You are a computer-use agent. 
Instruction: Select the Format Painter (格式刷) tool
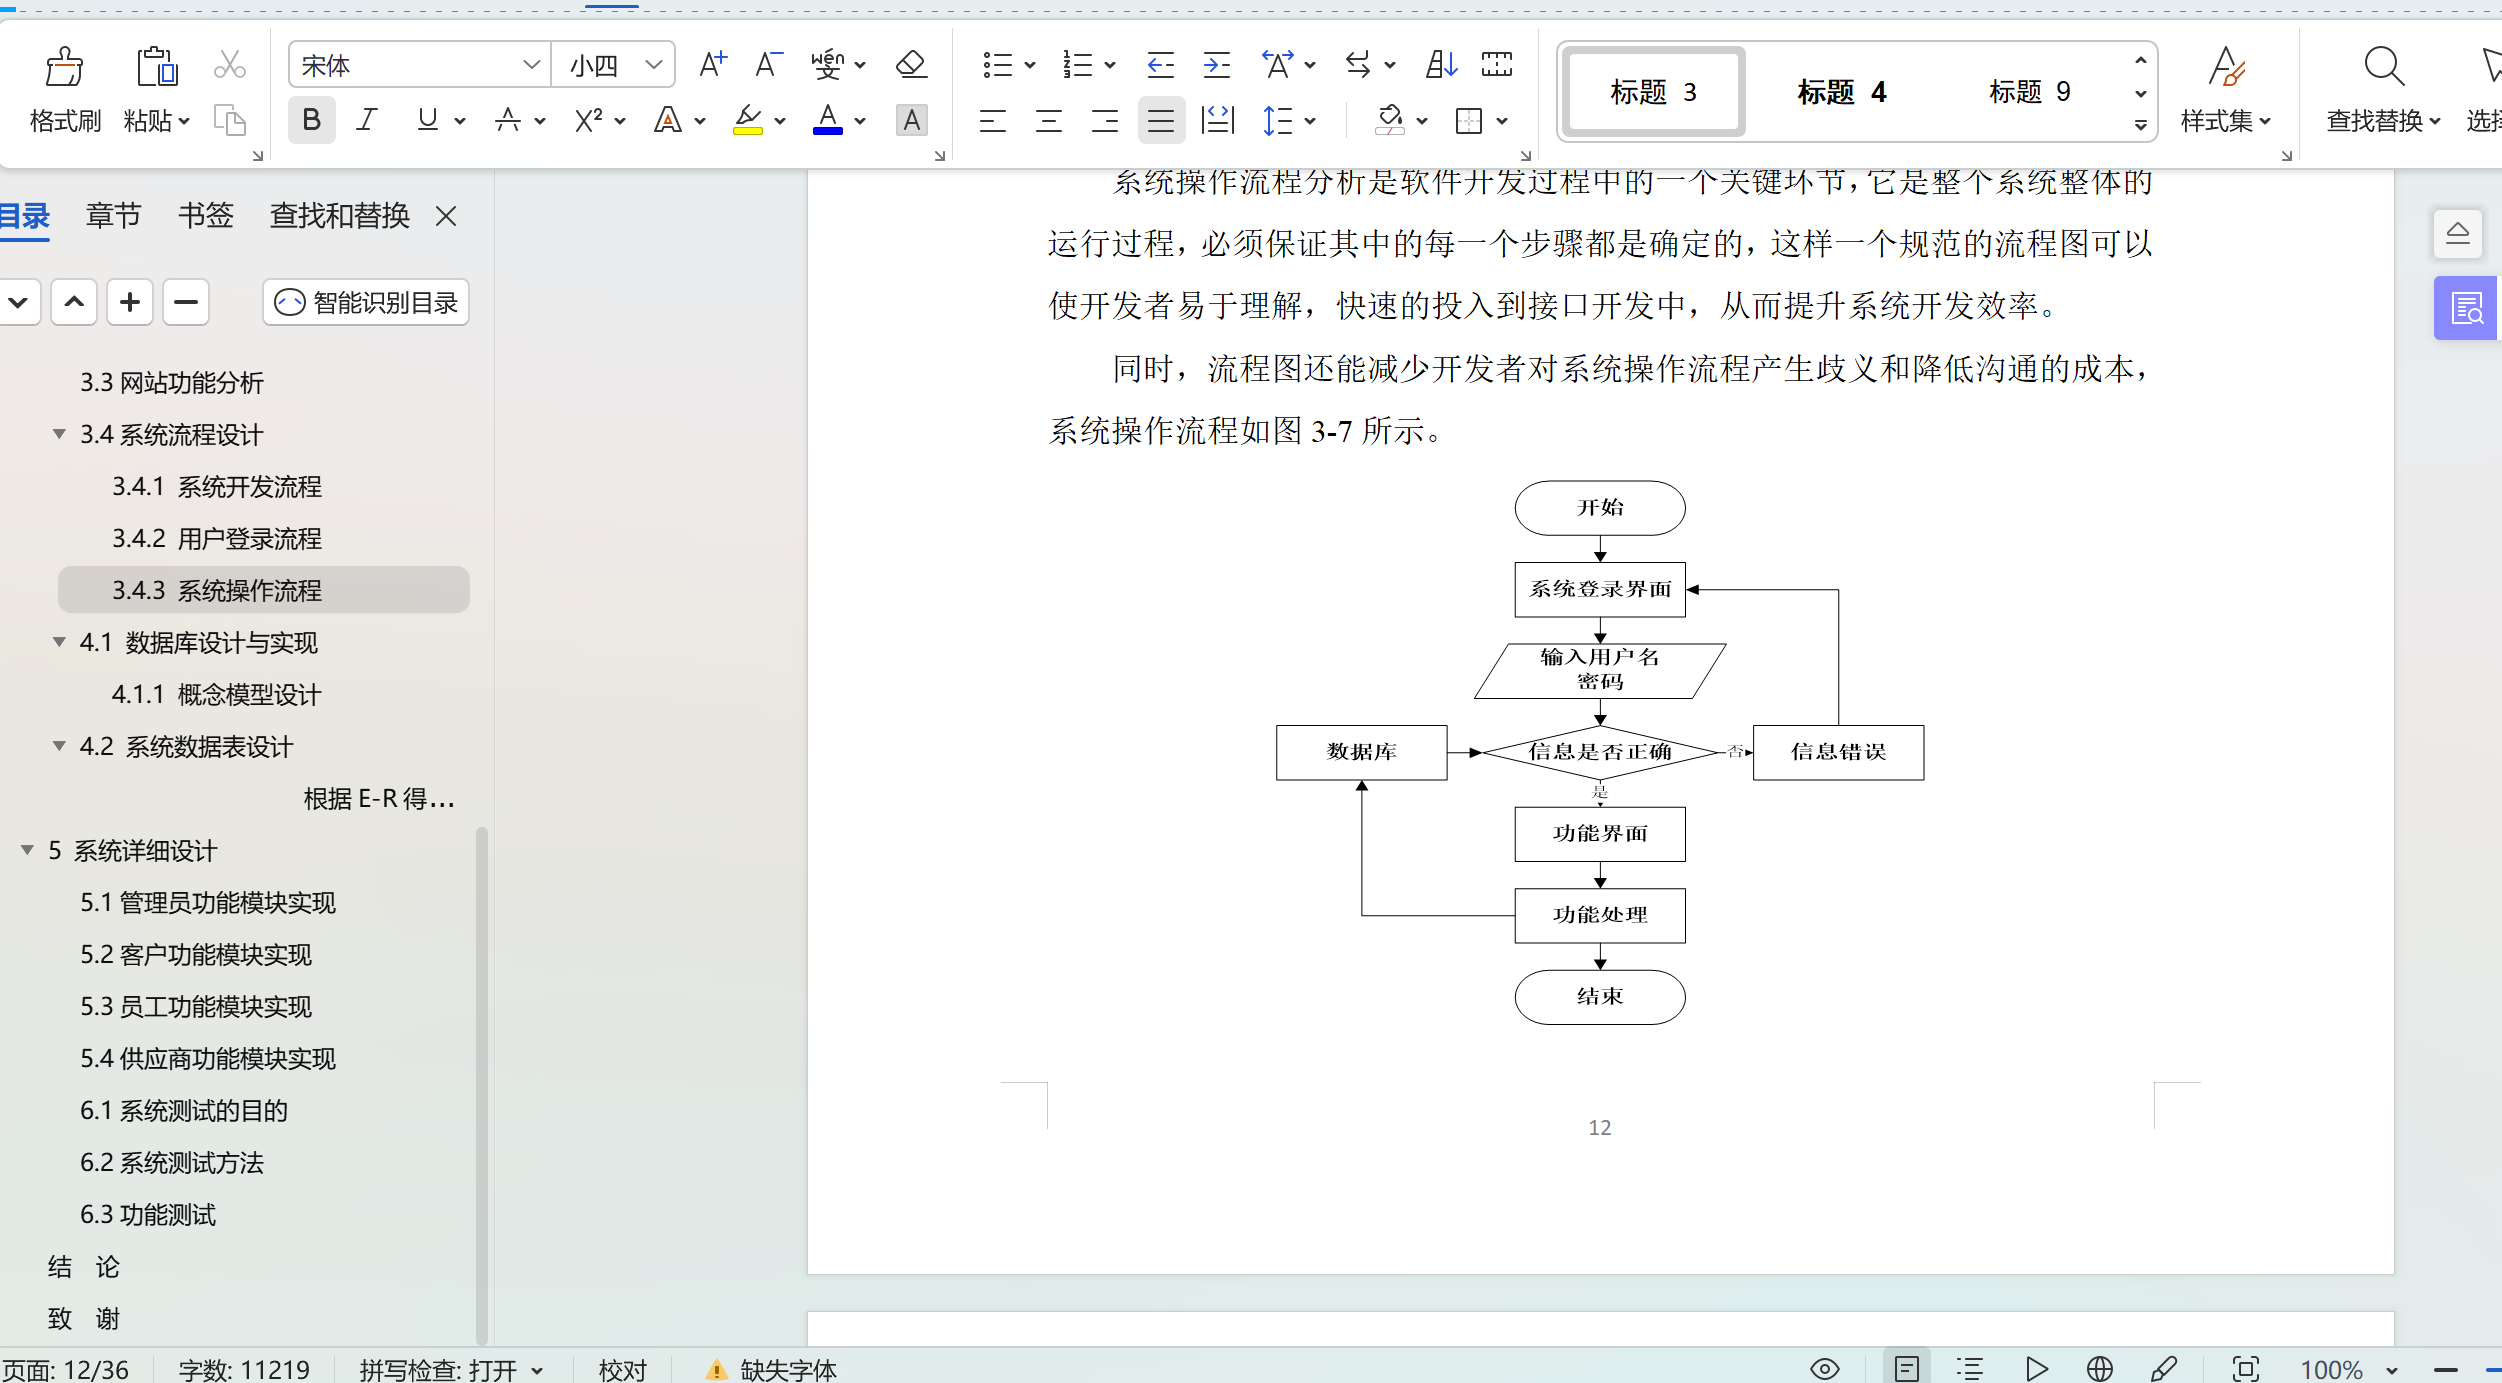coord(63,90)
